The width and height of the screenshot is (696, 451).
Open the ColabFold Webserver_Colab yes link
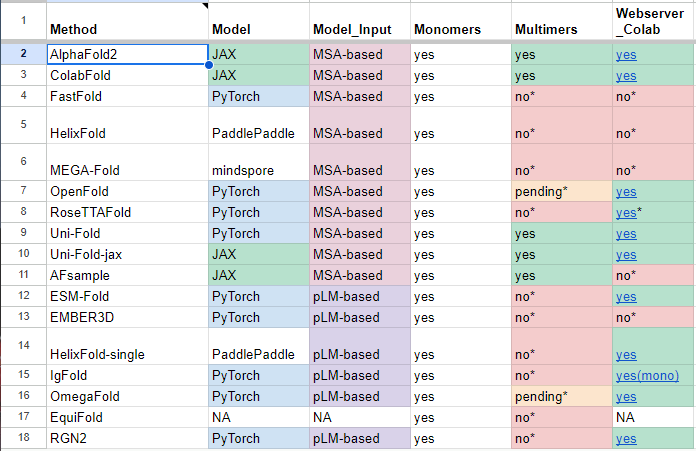[x=626, y=75]
